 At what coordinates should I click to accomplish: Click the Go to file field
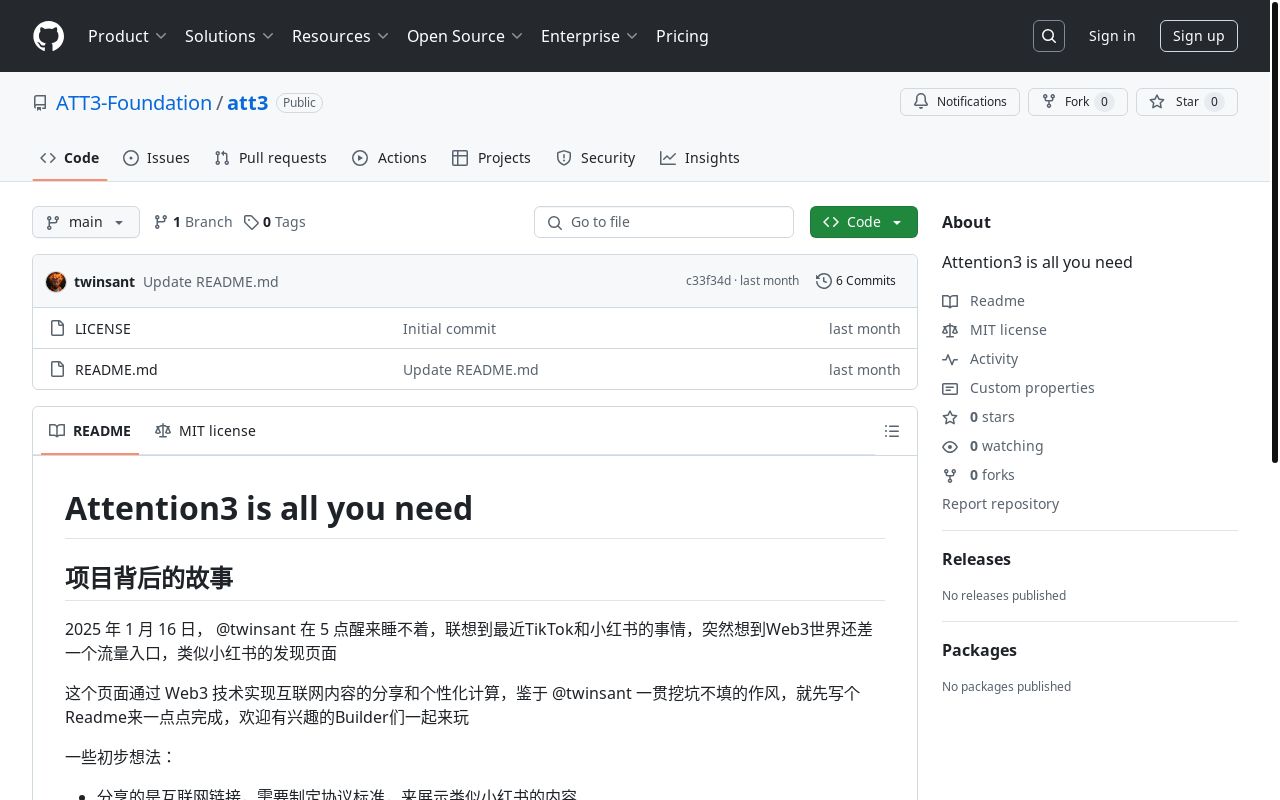click(664, 222)
